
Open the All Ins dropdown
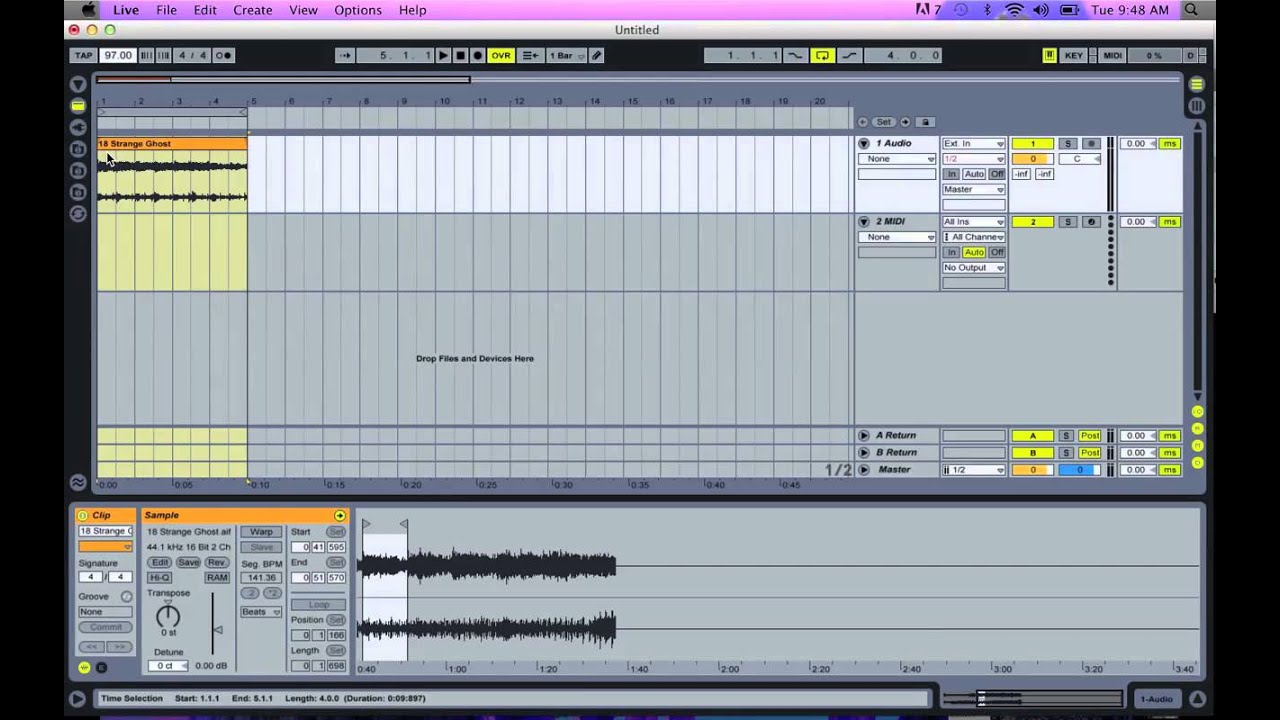(x=973, y=221)
